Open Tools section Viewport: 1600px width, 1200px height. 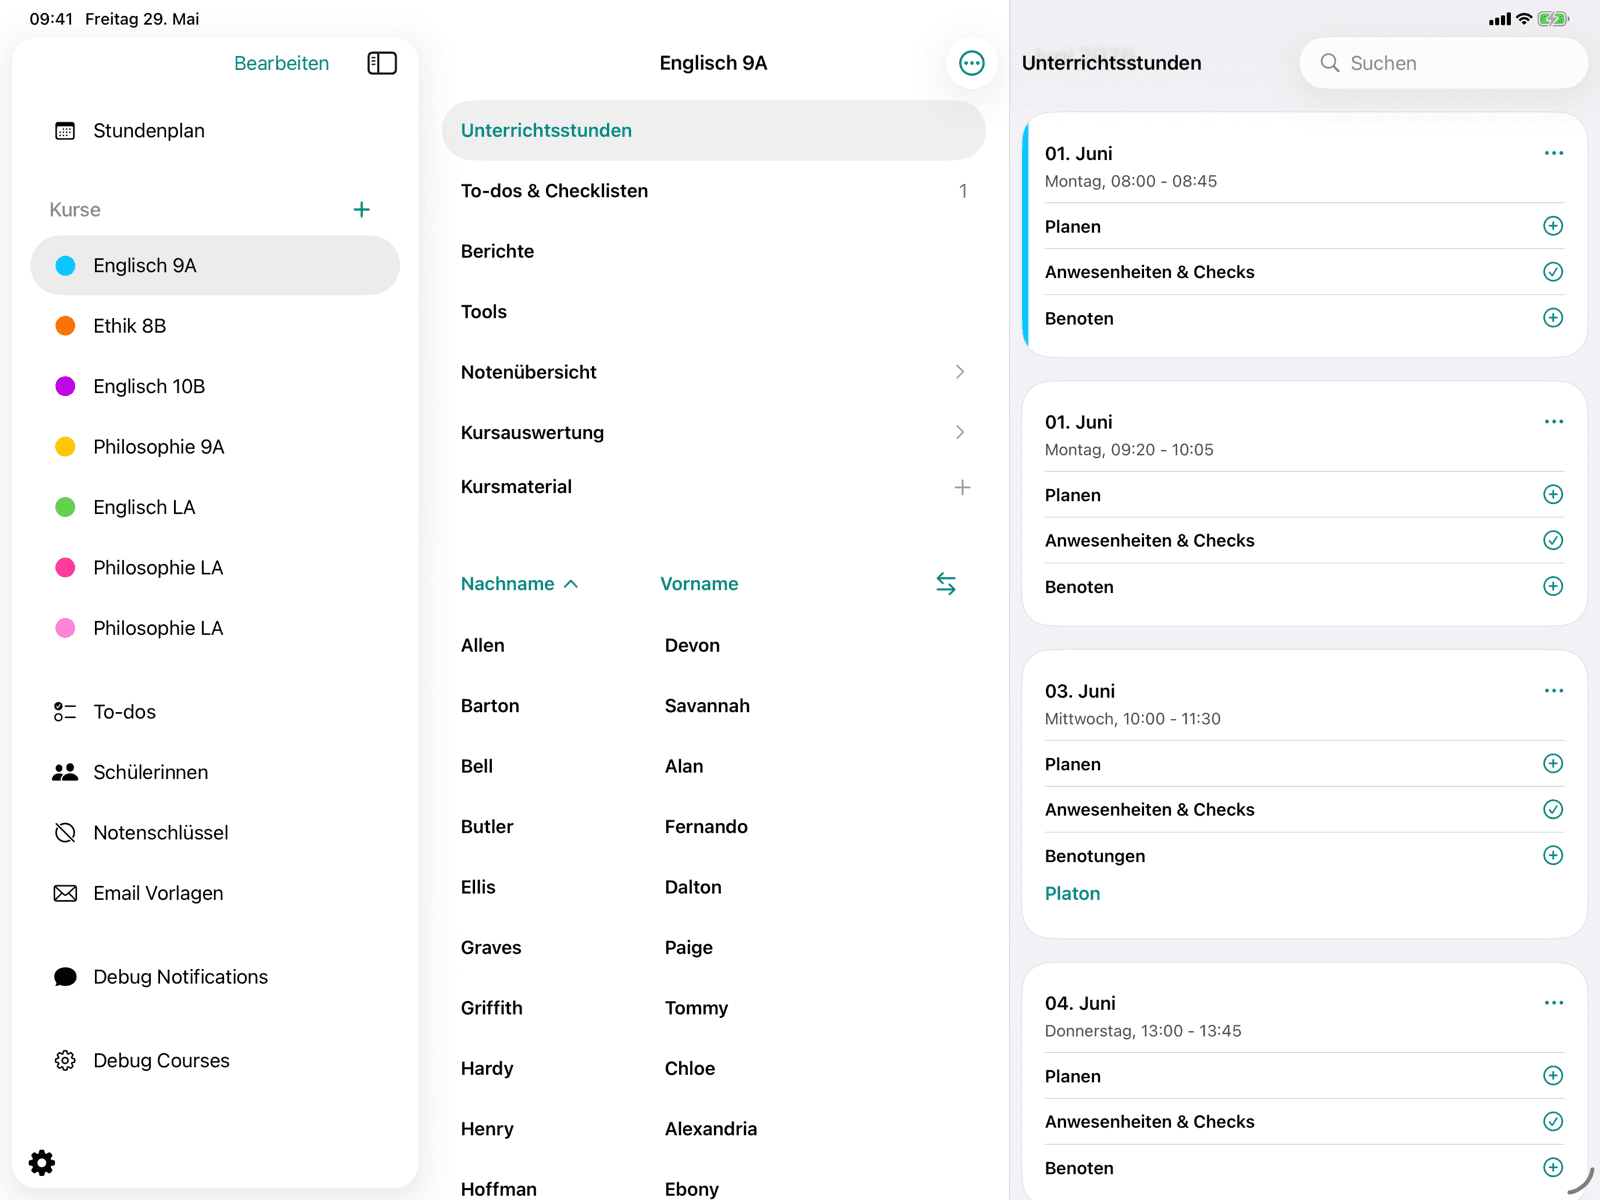(714, 312)
